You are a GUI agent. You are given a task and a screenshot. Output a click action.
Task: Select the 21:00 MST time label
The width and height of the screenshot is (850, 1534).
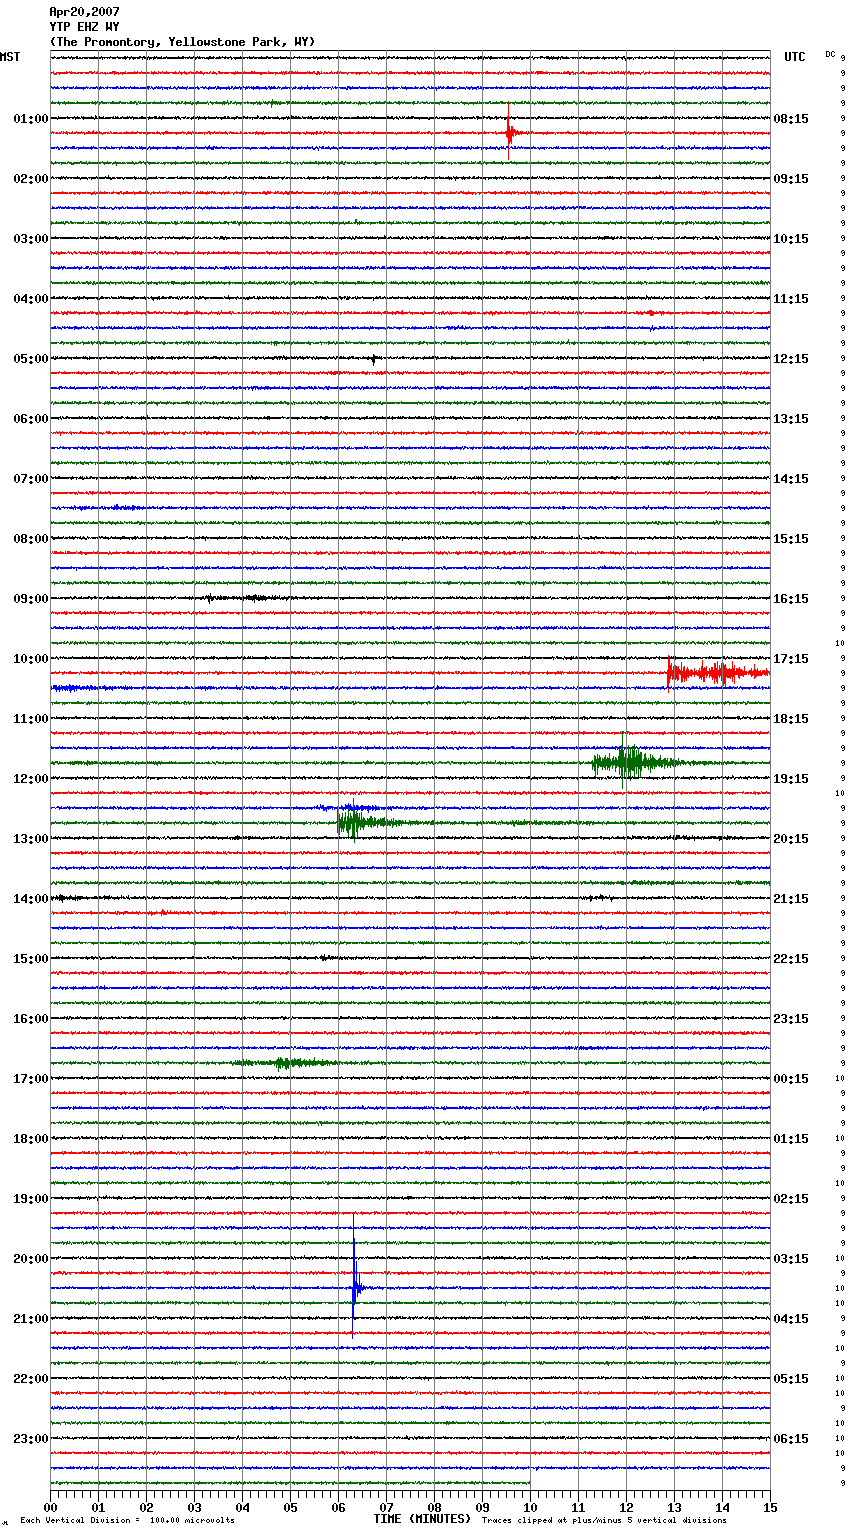[x=31, y=1319]
